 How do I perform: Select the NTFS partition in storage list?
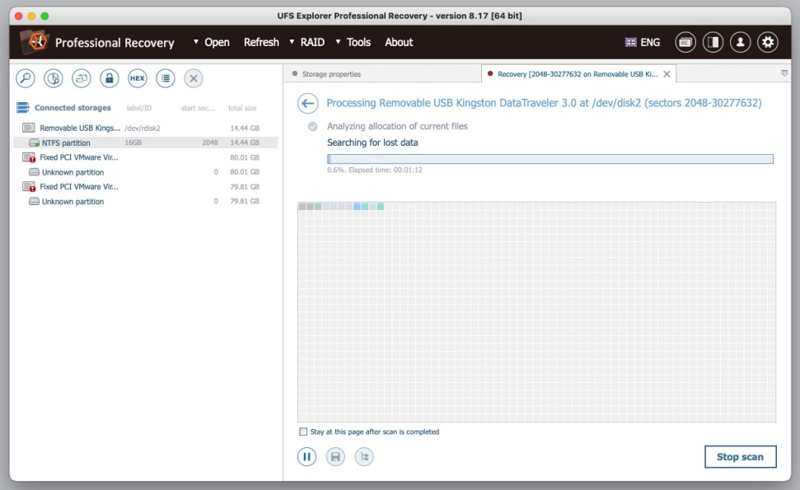point(66,143)
